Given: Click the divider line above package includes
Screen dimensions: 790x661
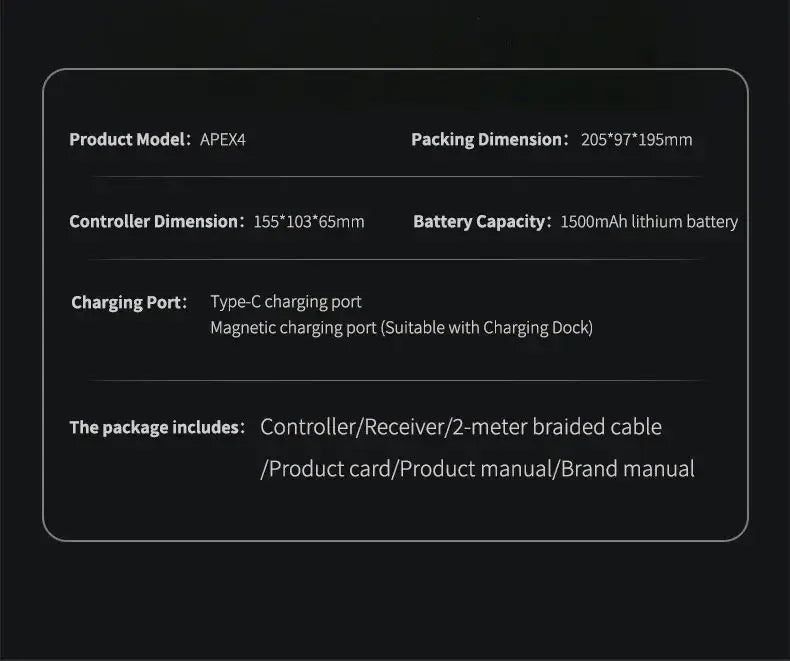Looking at the screenshot, I should [395, 380].
